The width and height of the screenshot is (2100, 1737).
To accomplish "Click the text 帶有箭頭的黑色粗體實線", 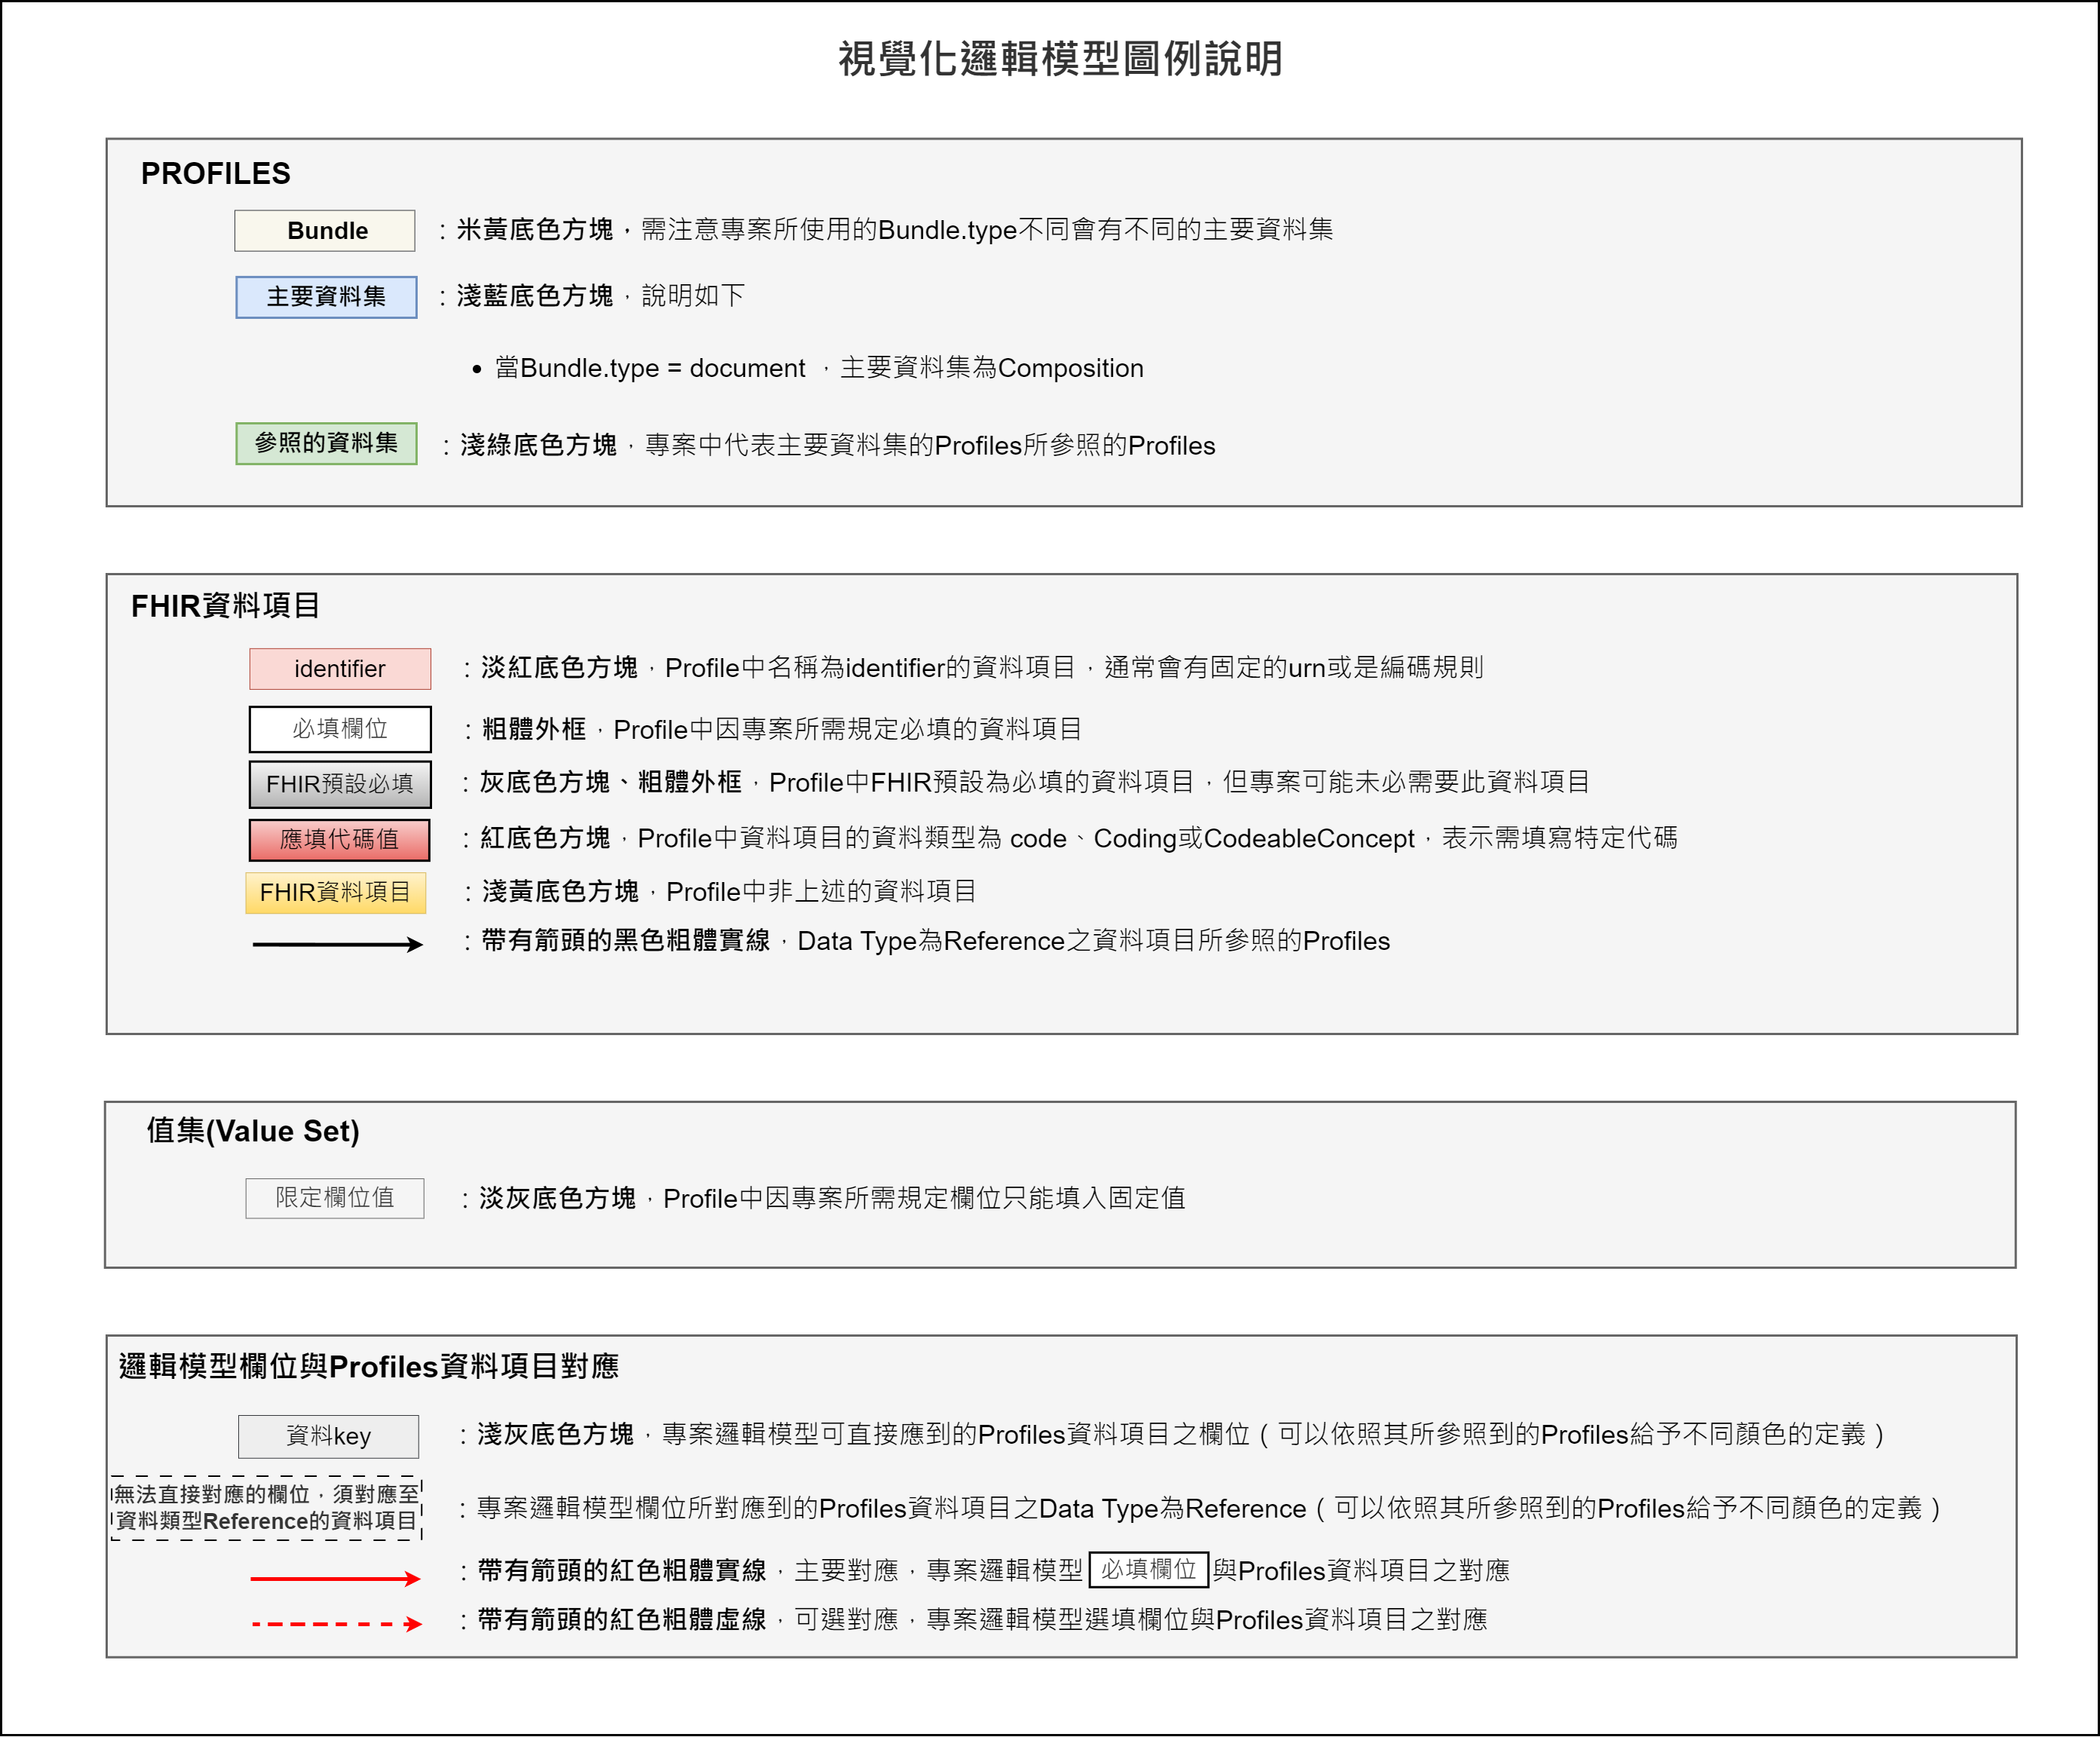I will (x=626, y=941).
